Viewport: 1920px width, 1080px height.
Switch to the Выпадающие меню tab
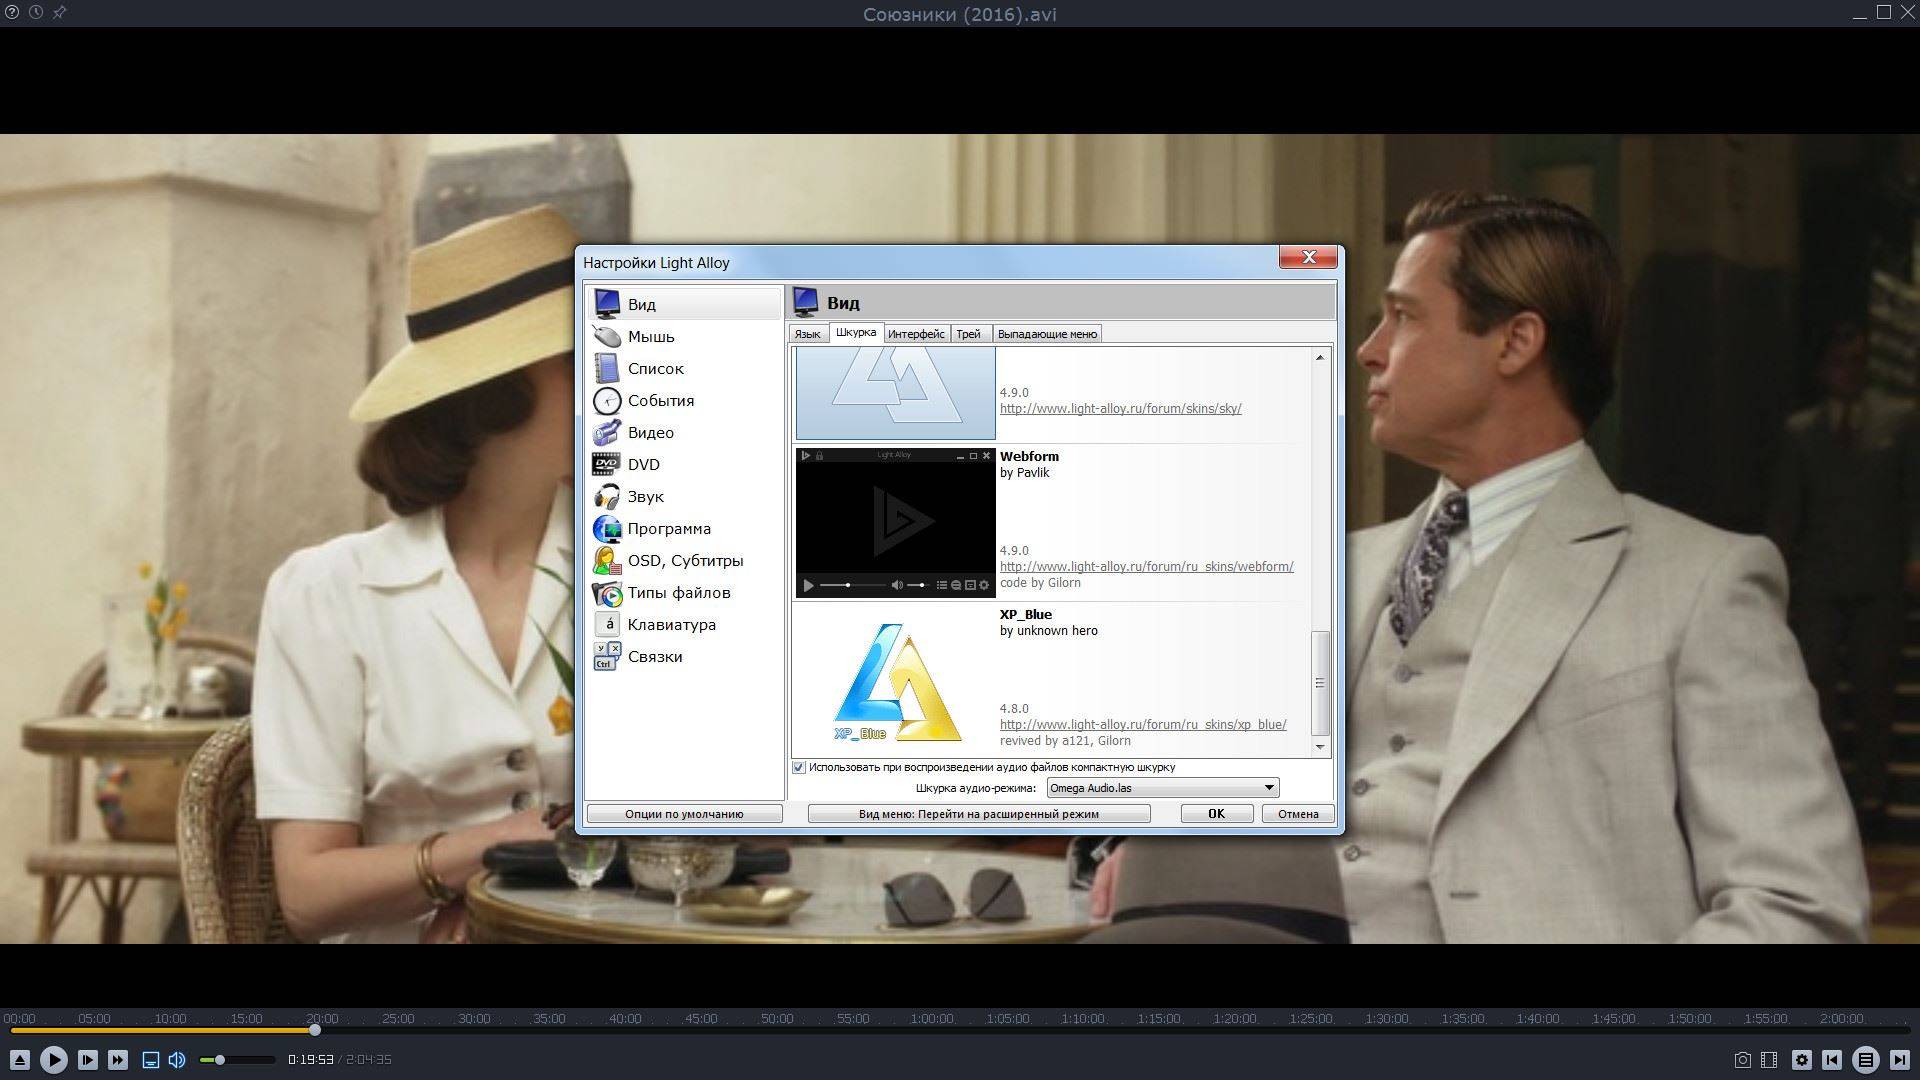point(1048,334)
